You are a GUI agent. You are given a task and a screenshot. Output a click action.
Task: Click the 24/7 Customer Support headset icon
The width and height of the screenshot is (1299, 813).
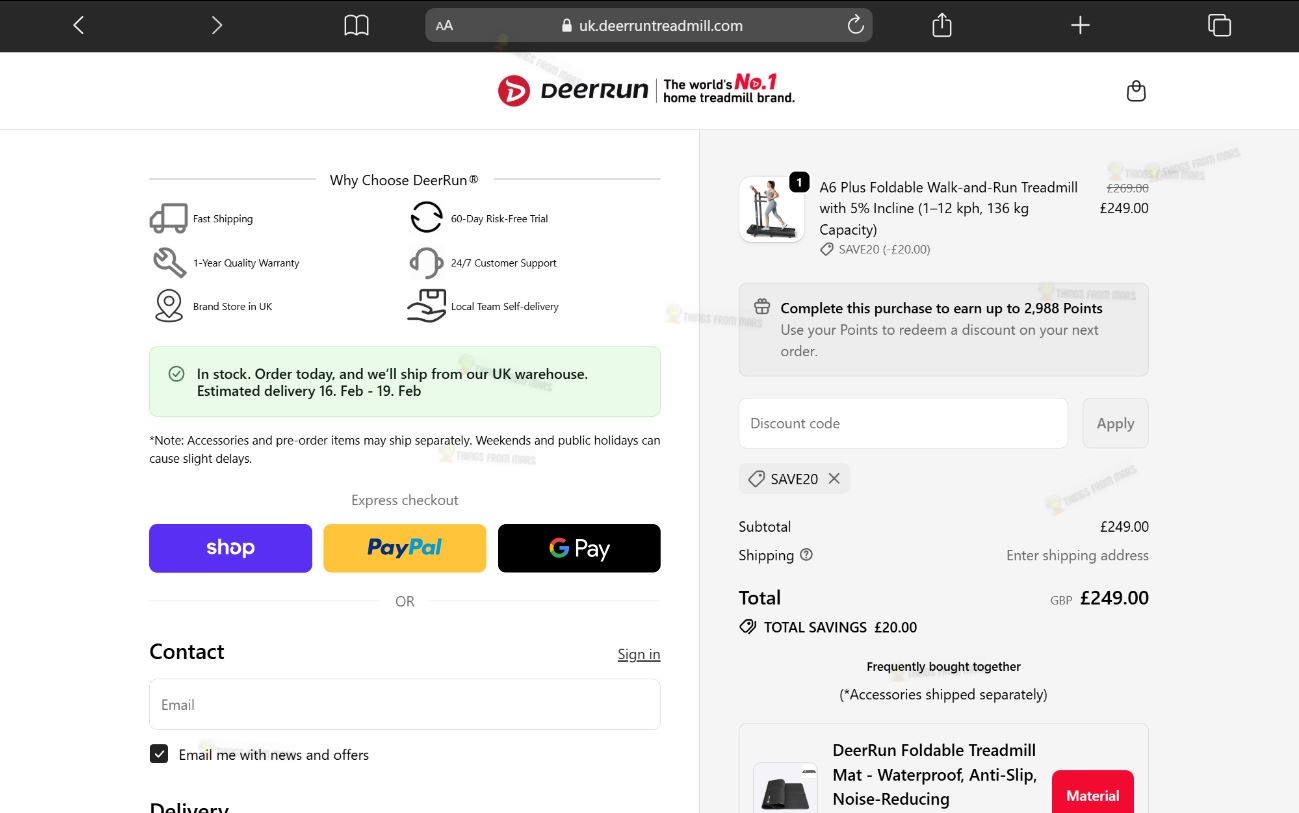pos(426,262)
